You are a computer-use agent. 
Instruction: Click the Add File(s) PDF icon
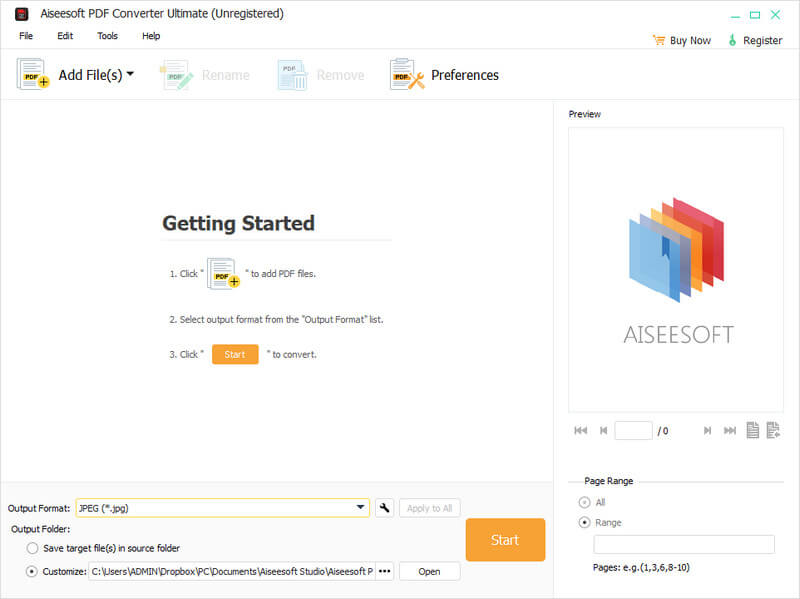coord(33,75)
